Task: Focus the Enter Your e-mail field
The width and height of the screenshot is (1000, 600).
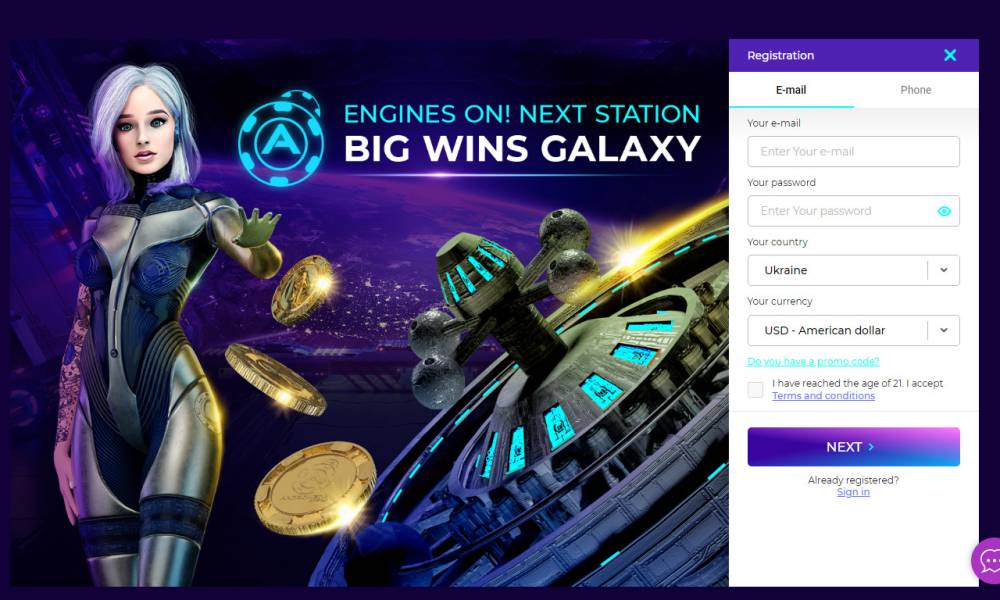Action: coord(853,152)
